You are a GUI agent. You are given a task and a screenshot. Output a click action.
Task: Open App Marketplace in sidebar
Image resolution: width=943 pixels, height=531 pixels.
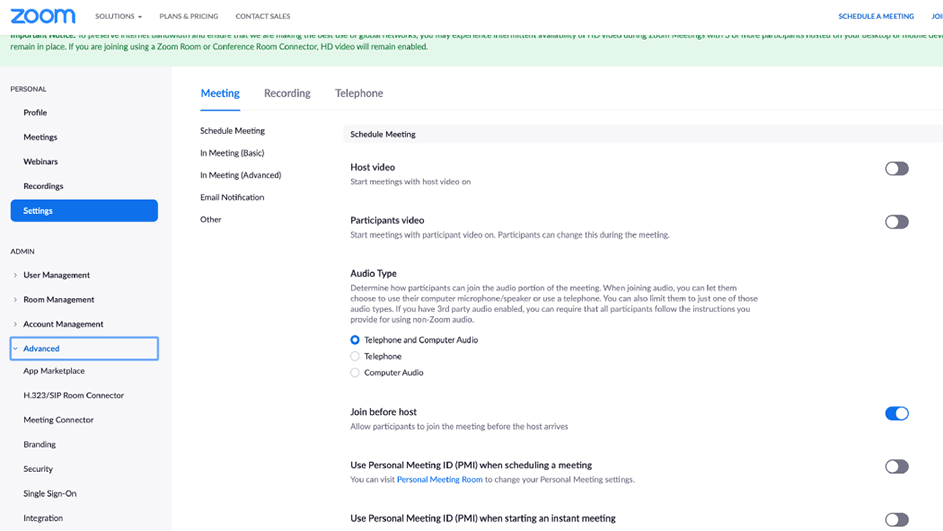(54, 371)
